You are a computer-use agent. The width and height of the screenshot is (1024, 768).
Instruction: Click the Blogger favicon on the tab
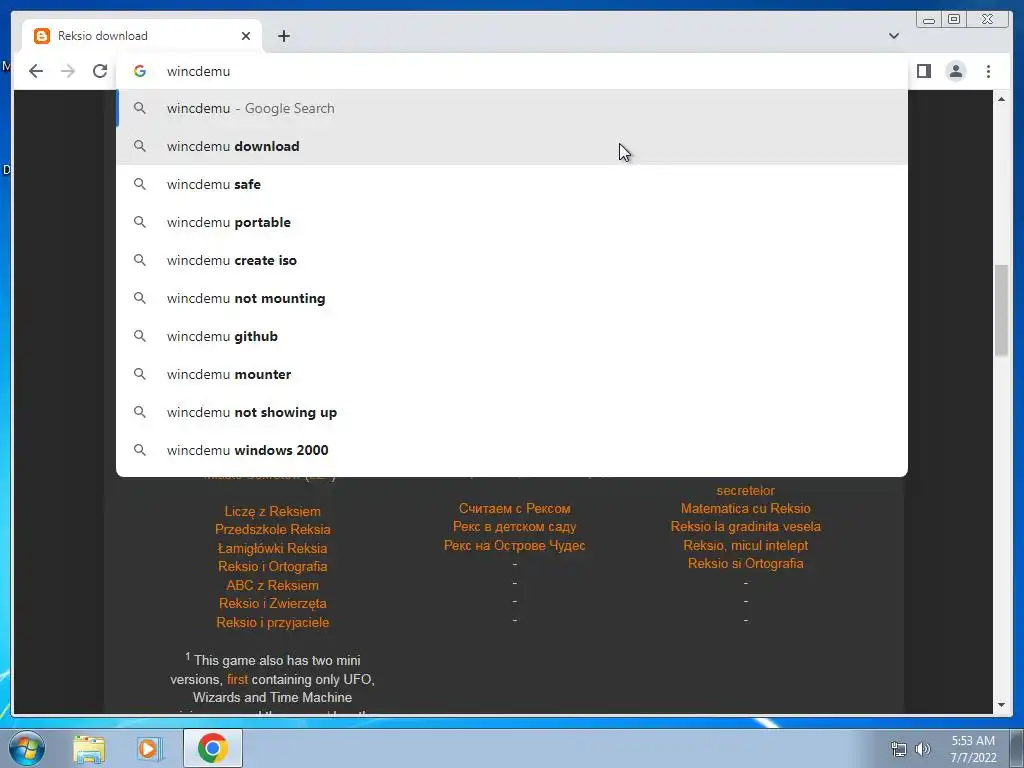point(42,36)
